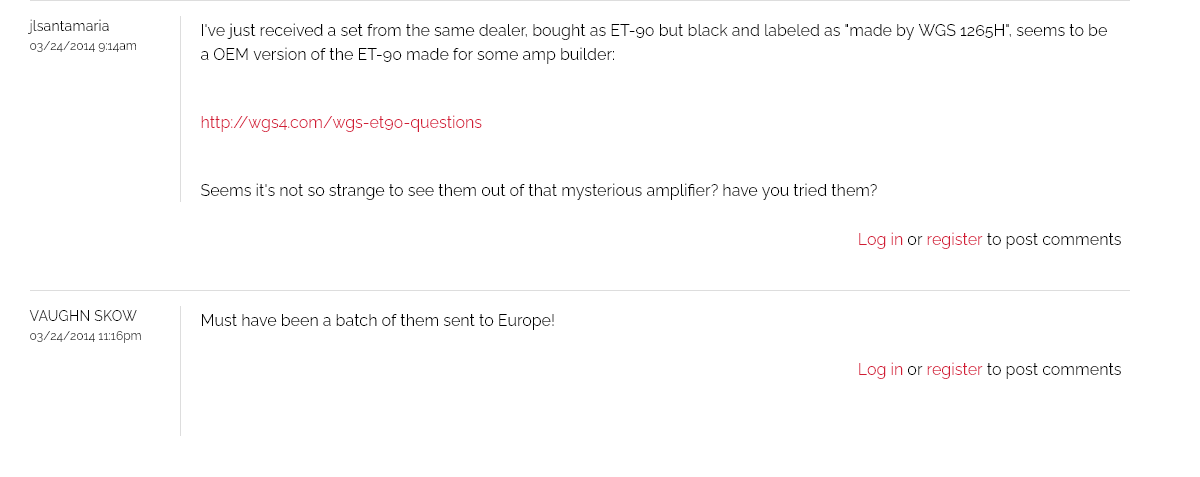Click the 'Seems it's not so strange' sentence

pyautogui.click(x=539, y=191)
